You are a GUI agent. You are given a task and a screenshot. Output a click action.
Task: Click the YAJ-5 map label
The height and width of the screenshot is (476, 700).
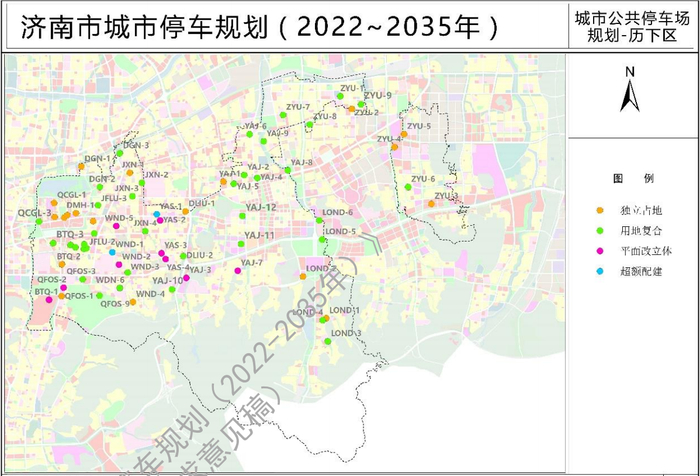(248, 186)
